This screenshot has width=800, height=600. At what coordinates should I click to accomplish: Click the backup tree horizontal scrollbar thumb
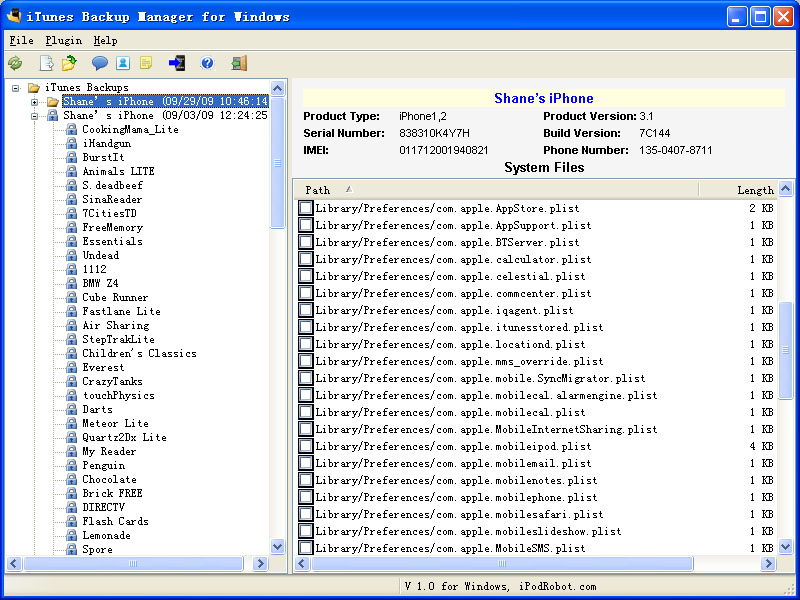[133, 564]
